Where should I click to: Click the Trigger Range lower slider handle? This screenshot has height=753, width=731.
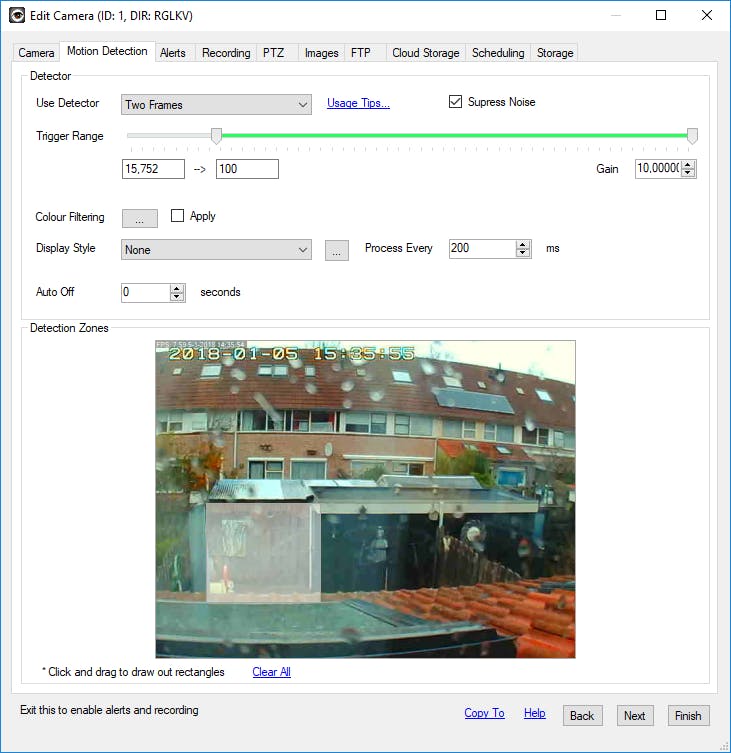point(217,136)
